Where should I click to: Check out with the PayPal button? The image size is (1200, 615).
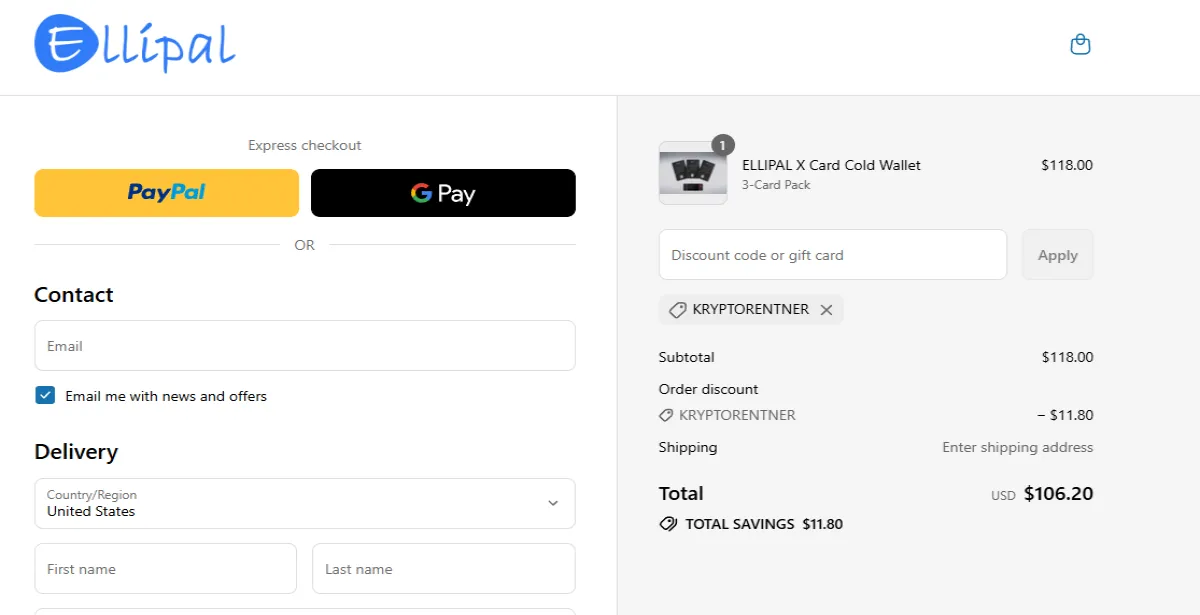click(166, 192)
